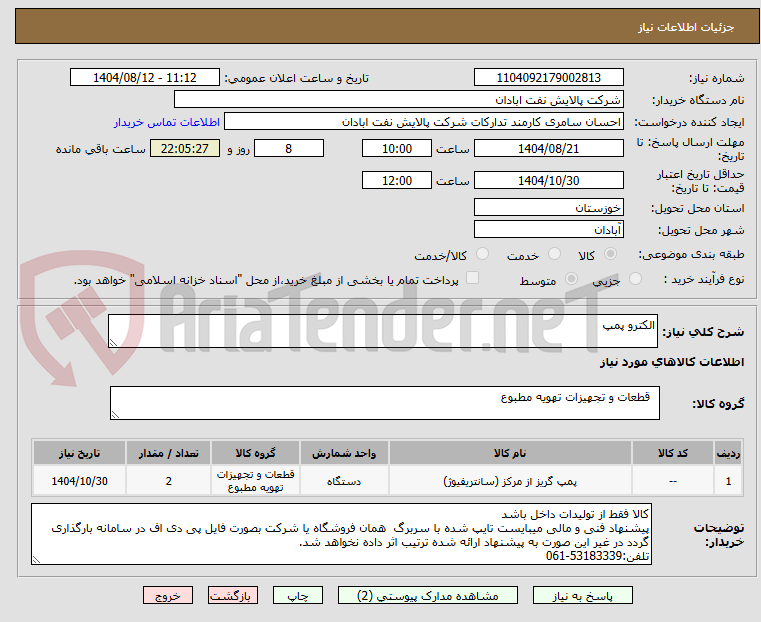Click the buyer name field شرکت پالایش نفت ابادان
761x622 pixels.
(398, 99)
